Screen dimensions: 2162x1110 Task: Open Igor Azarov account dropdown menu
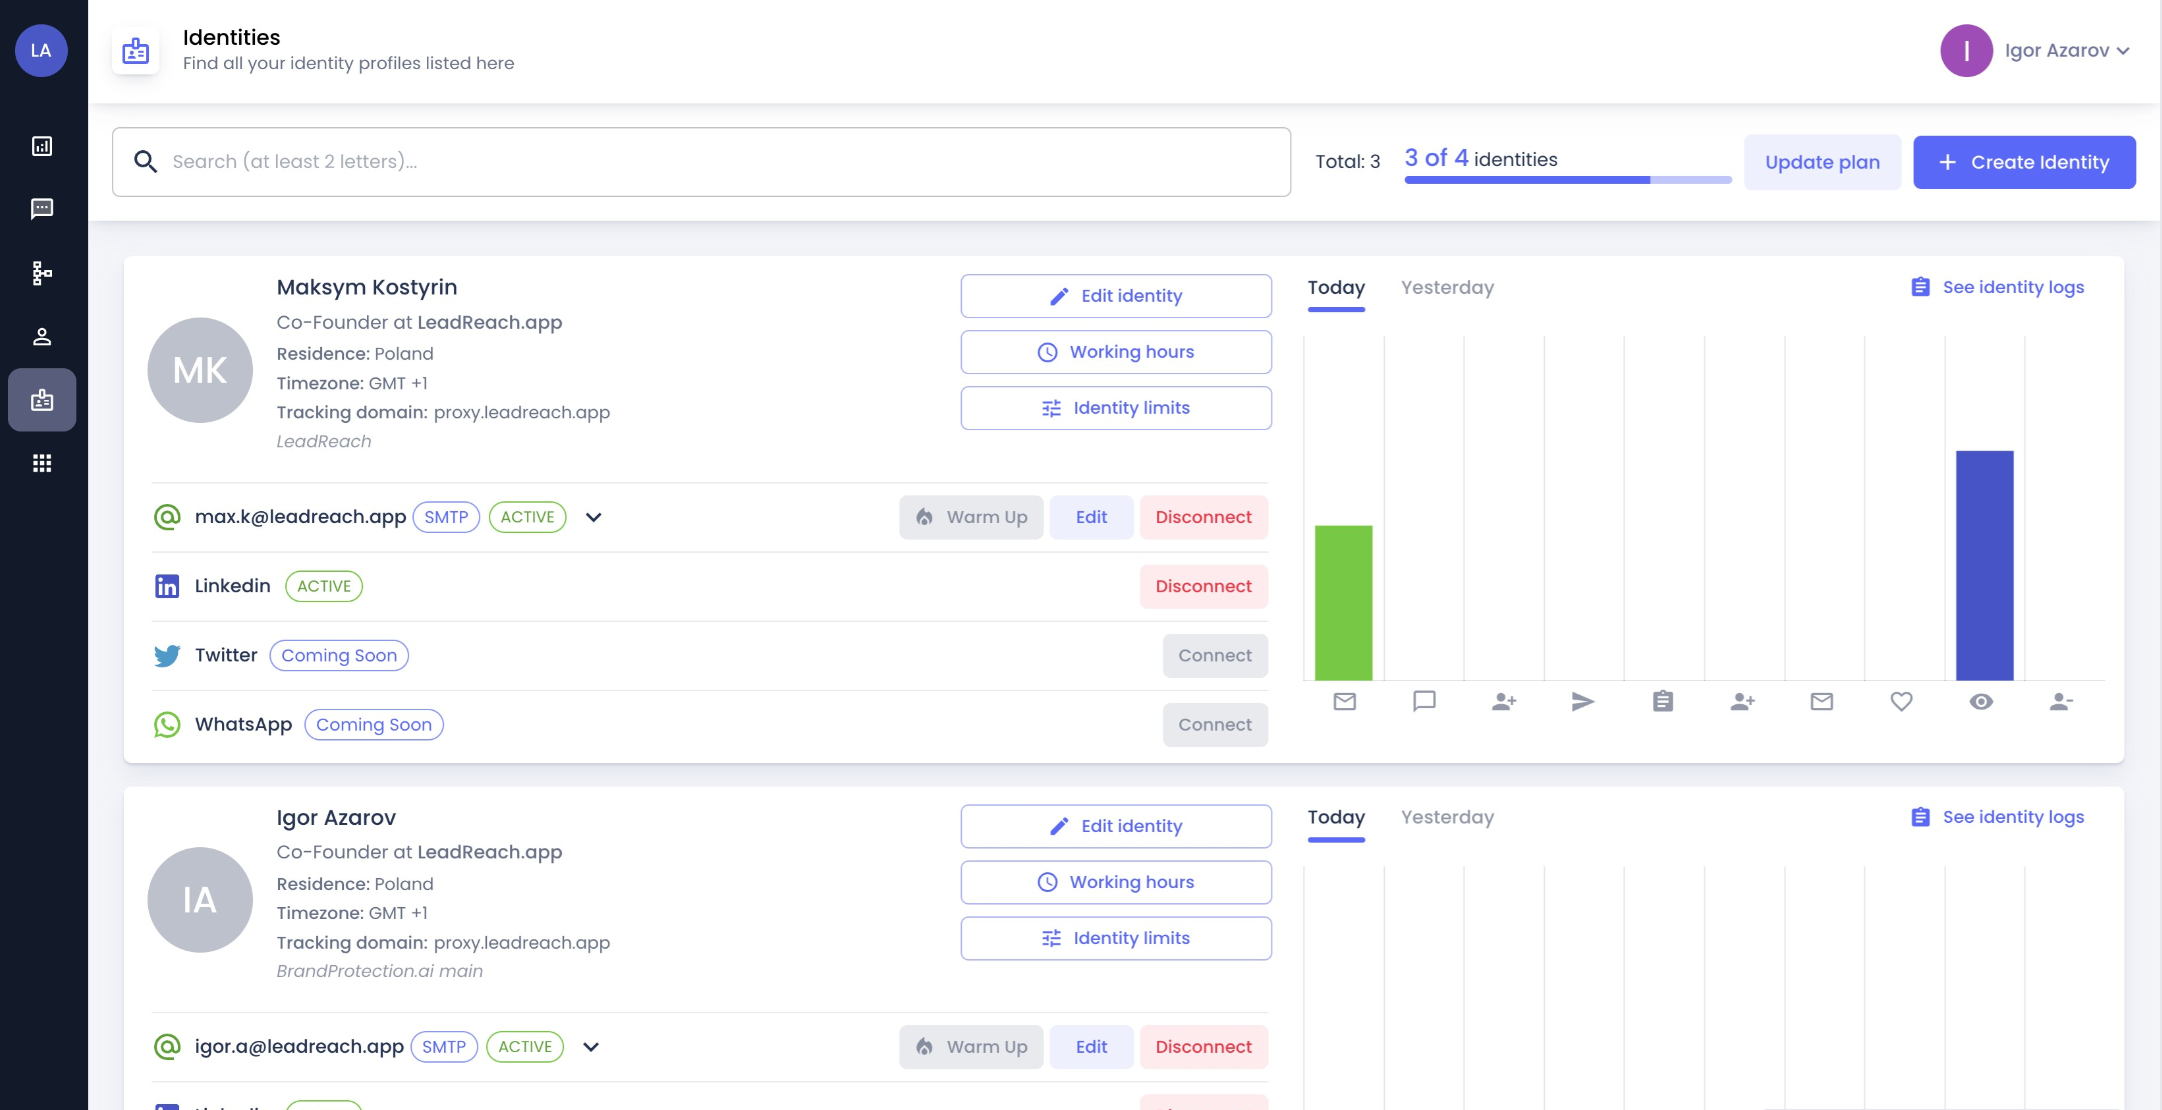pyautogui.click(x=2066, y=51)
